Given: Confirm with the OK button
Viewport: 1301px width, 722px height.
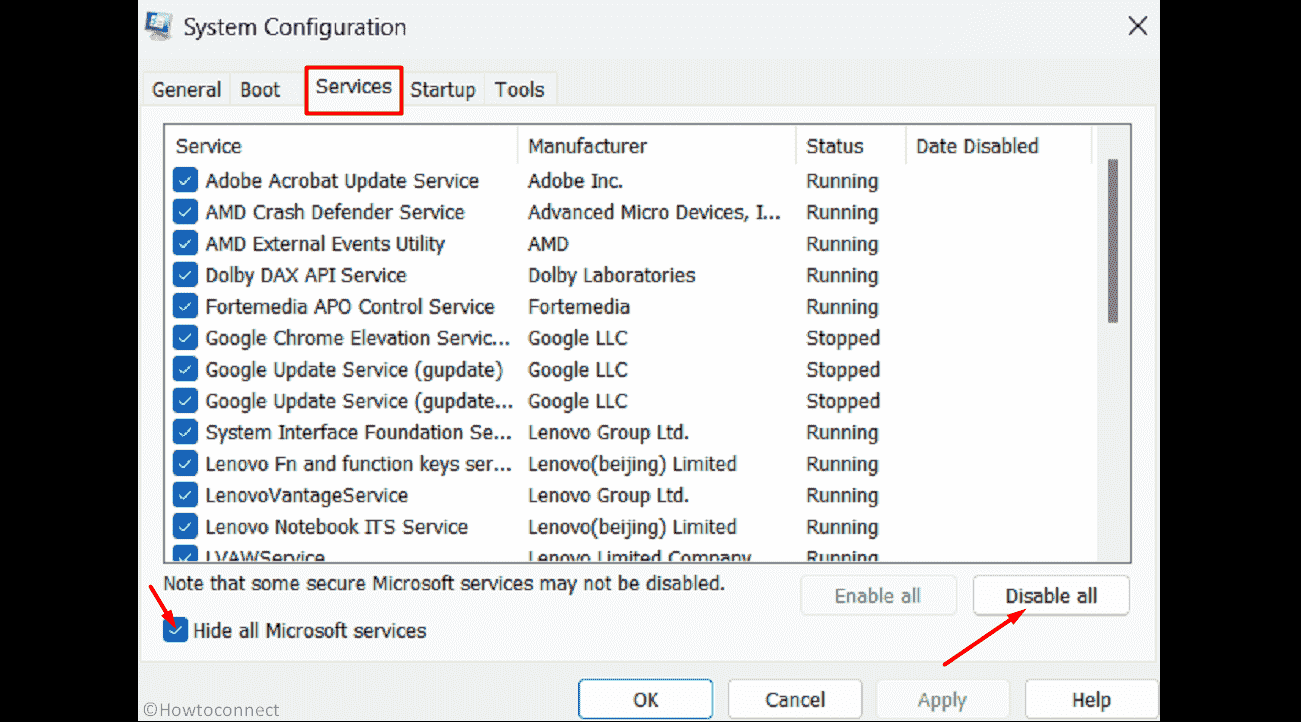Looking at the screenshot, I should (646, 700).
